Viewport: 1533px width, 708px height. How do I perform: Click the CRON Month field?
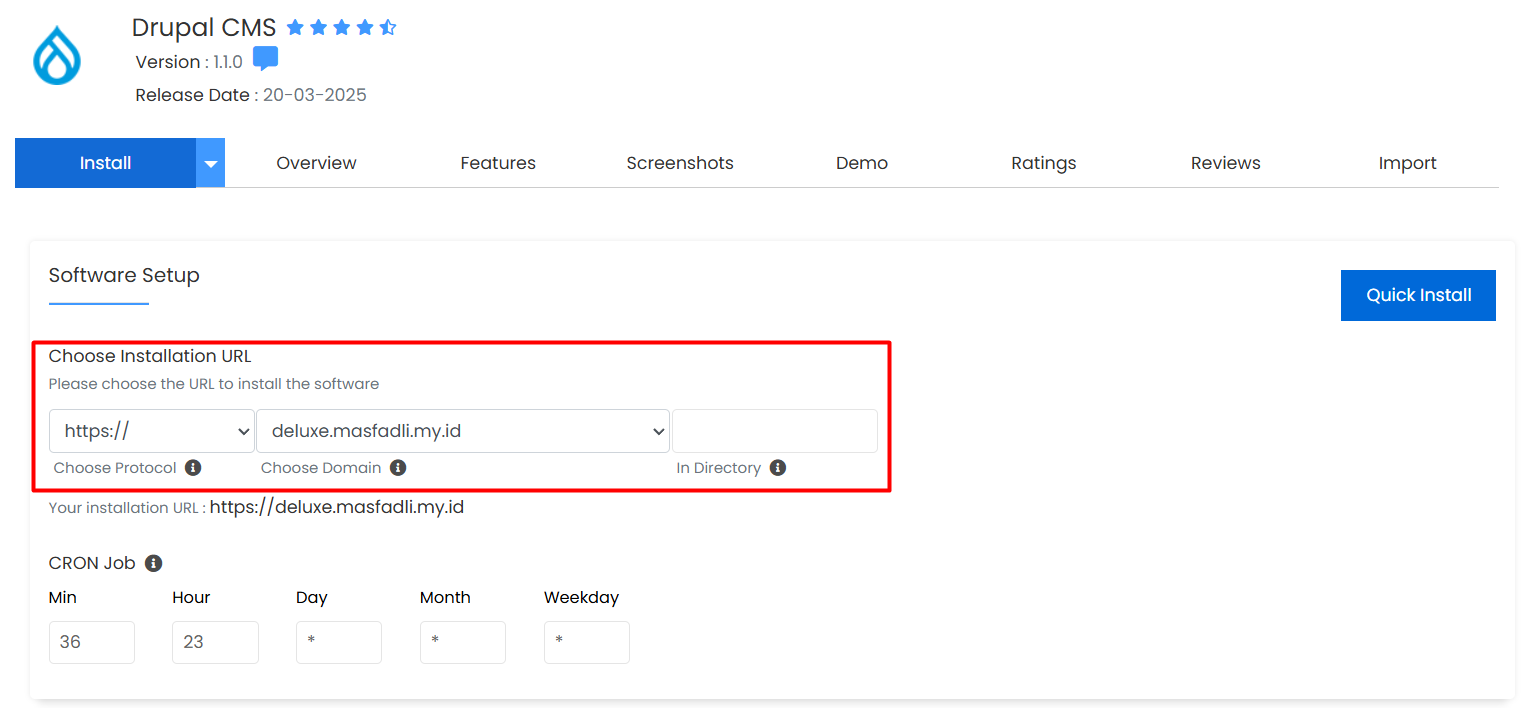[463, 642]
